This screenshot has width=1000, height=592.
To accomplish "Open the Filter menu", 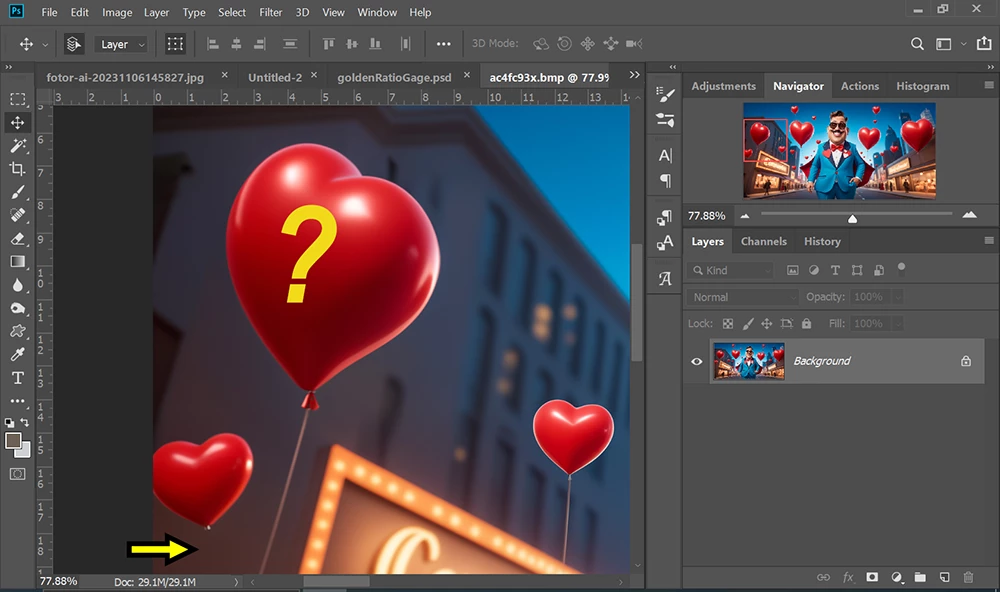I will point(270,12).
